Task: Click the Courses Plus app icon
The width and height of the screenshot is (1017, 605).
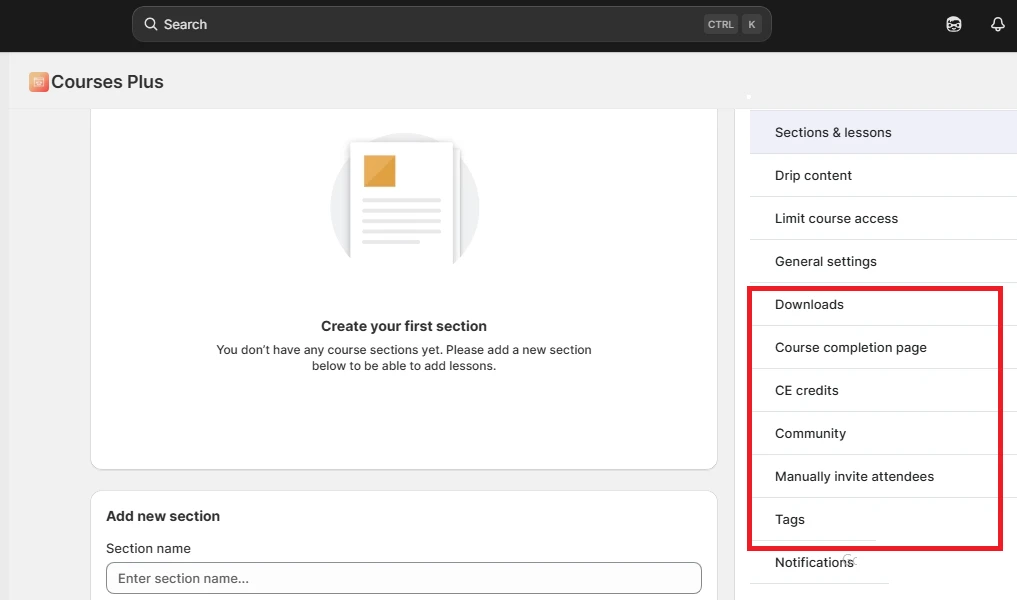Action: [x=38, y=81]
